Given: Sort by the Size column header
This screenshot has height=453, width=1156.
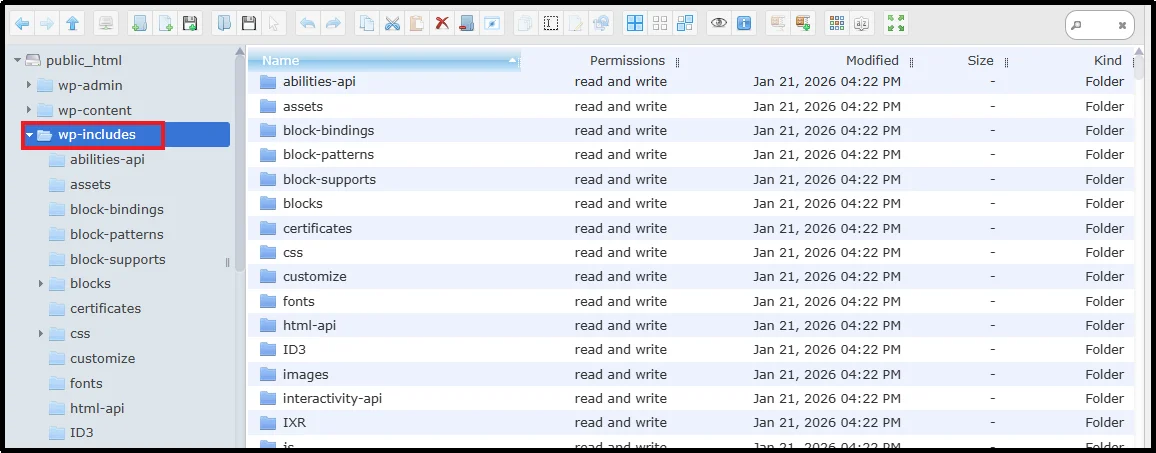Looking at the screenshot, I should (981, 60).
